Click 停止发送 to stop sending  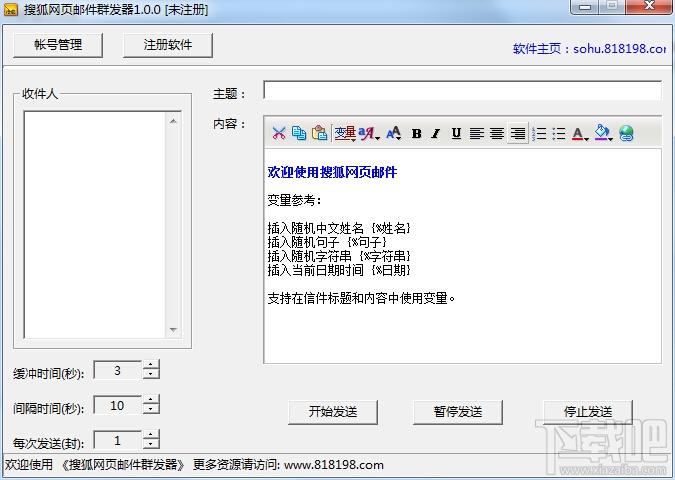coord(588,412)
